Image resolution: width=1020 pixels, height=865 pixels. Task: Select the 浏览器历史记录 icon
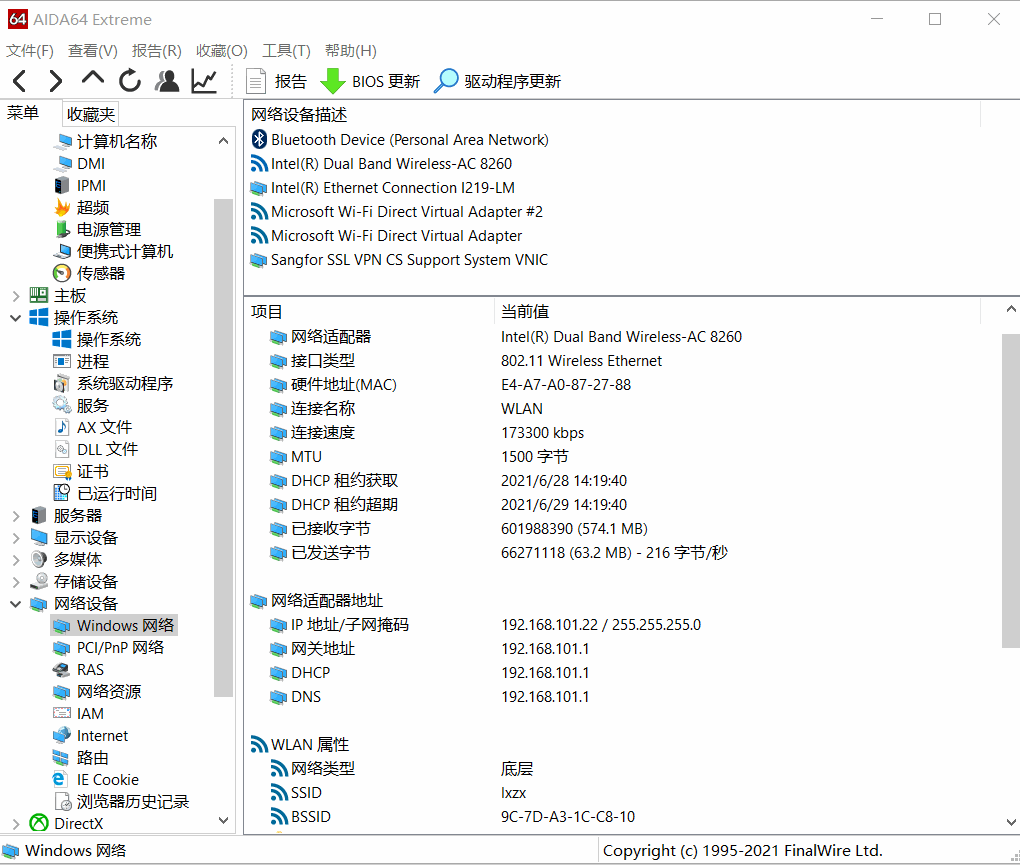pos(62,802)
